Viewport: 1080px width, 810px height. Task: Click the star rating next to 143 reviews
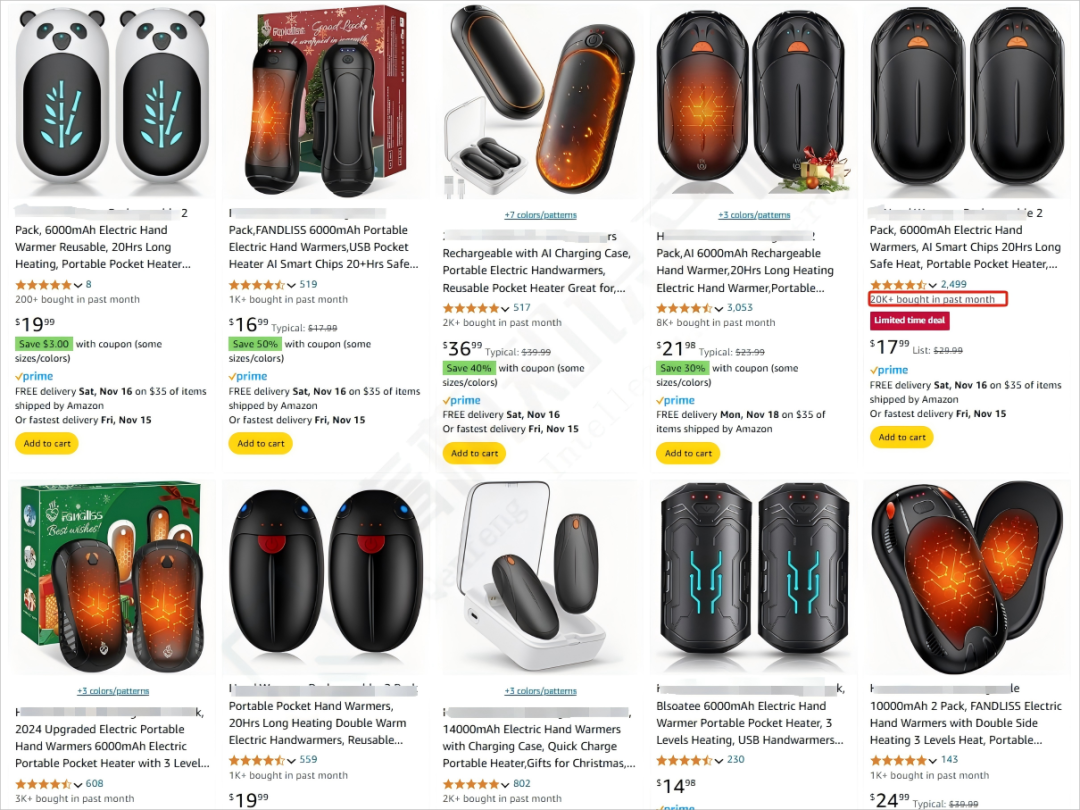click(898, 760)
